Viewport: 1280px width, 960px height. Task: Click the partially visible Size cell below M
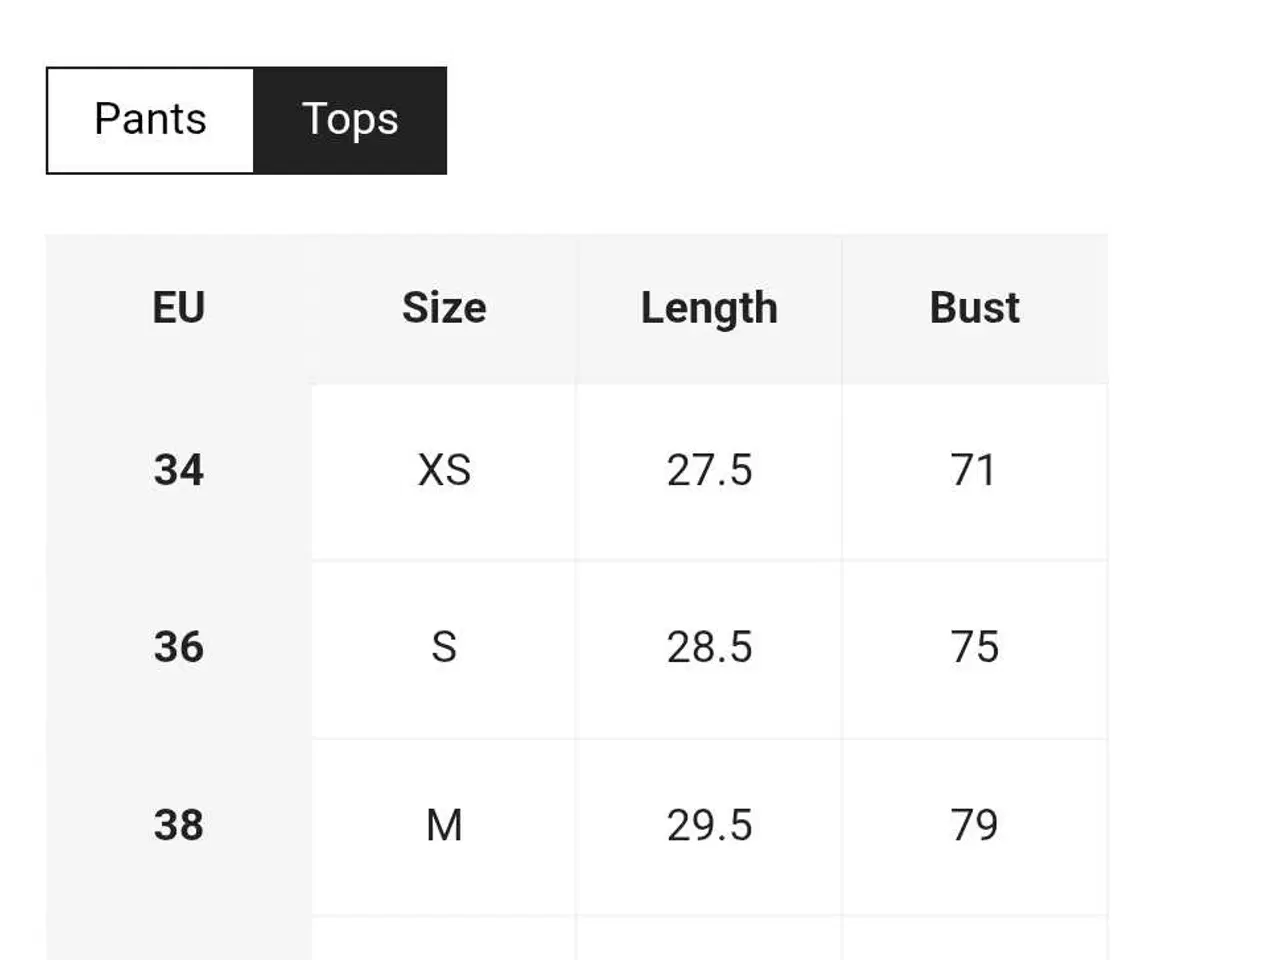coord(444,938)
